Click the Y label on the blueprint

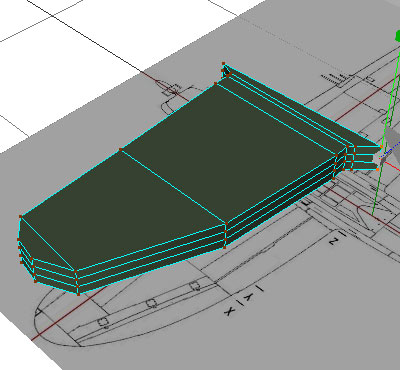(x=248, y=299)
